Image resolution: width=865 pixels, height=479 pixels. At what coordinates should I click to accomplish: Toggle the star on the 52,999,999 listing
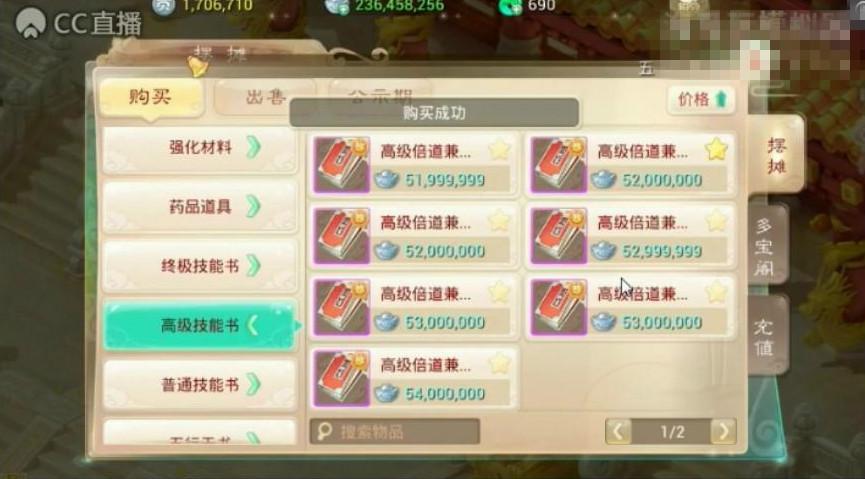(716, 221)
